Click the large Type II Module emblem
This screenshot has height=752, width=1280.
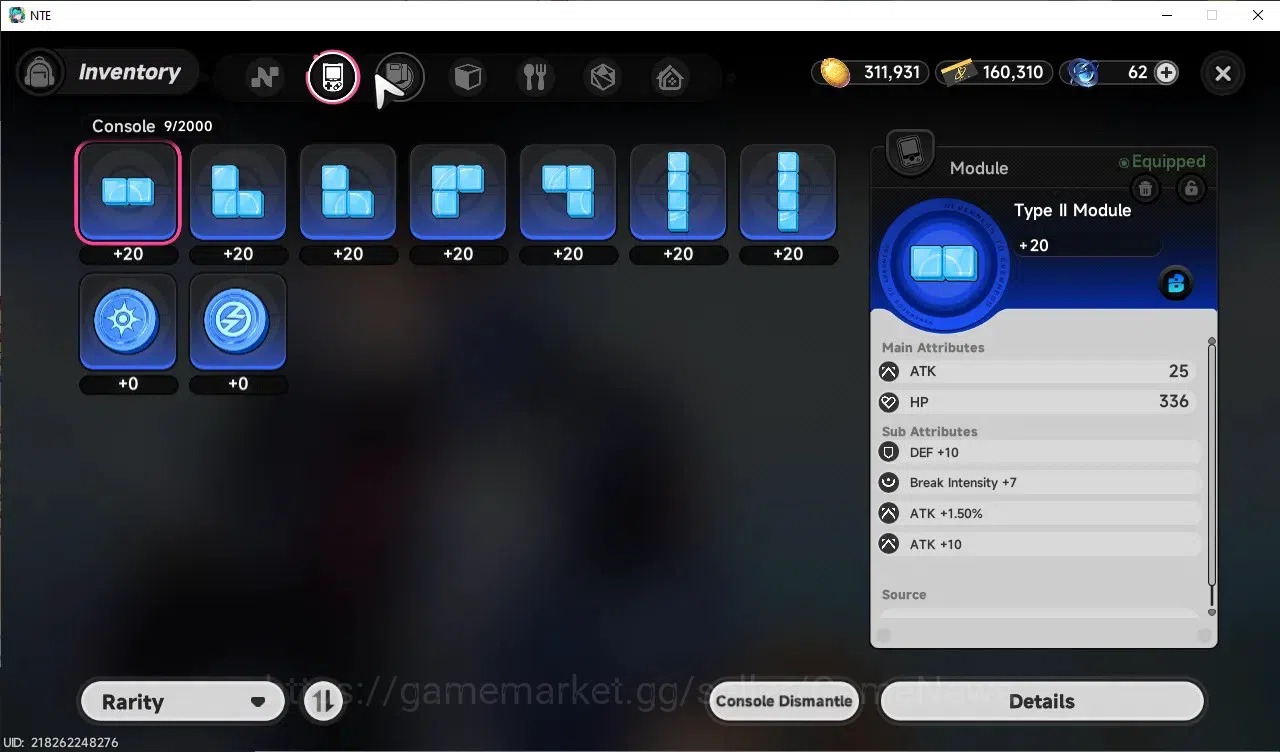pos(942,265)
